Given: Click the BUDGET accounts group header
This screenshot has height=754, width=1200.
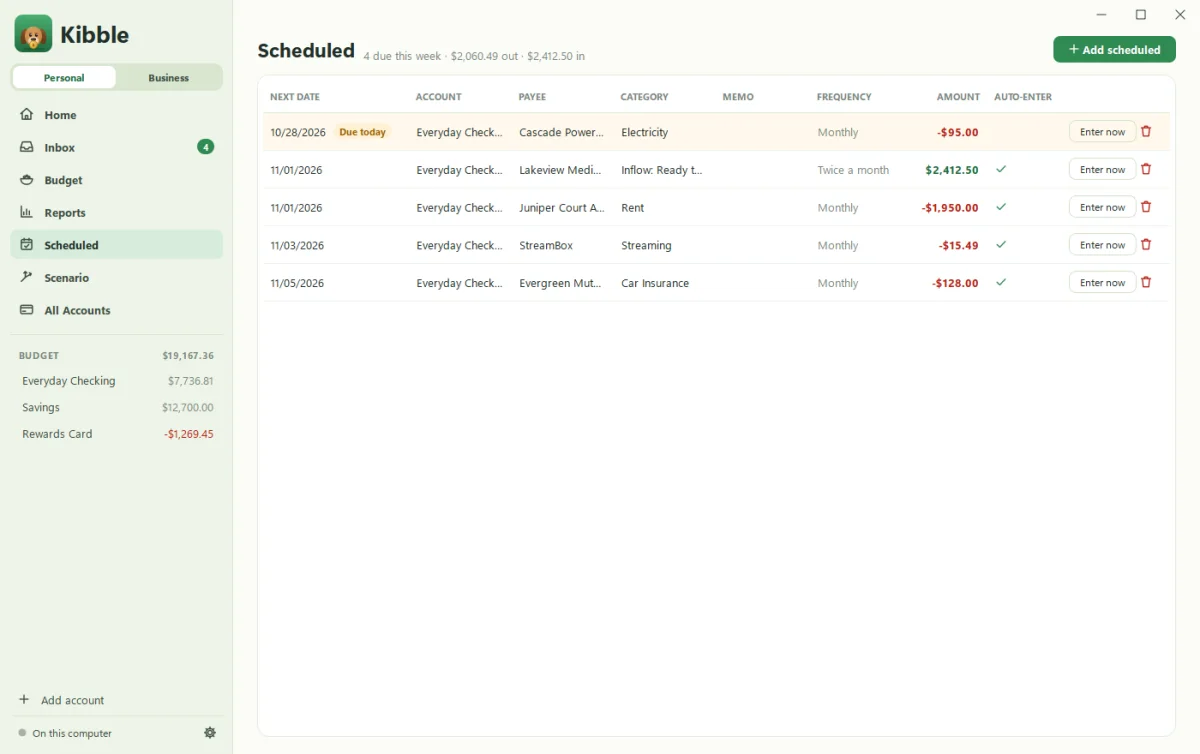Looking at the screenshot, I should click(x=117, y=355).
